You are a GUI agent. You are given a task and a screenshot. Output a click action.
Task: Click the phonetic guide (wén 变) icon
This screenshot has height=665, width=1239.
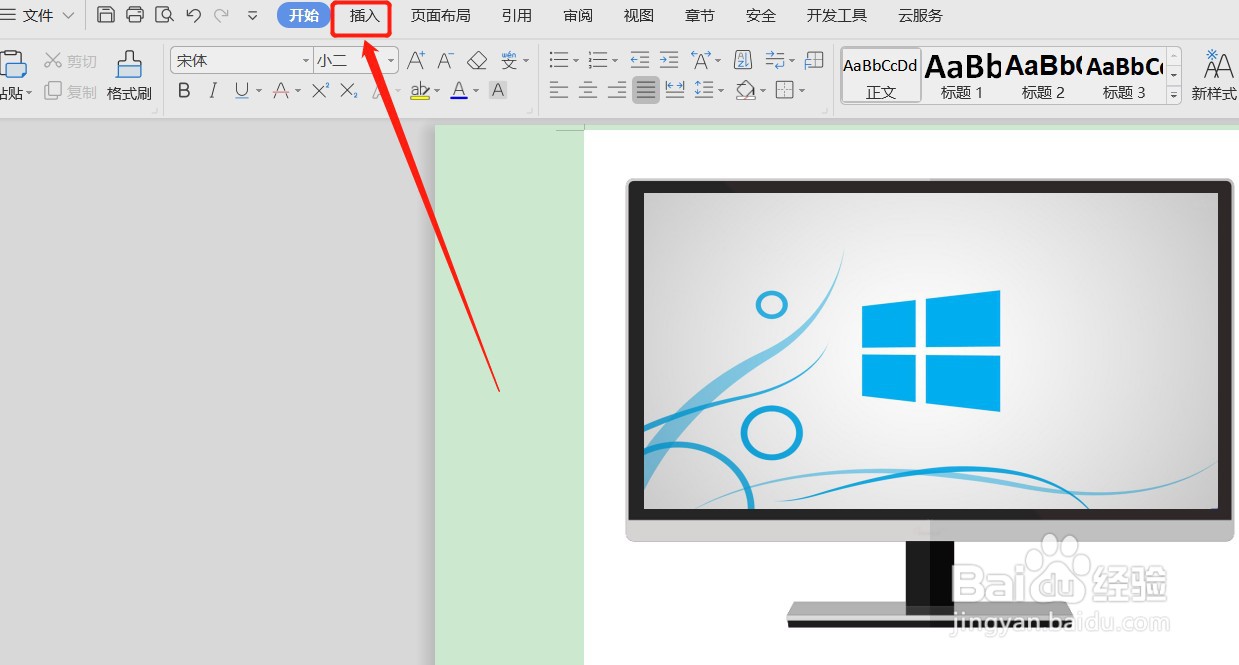(509, 61)
